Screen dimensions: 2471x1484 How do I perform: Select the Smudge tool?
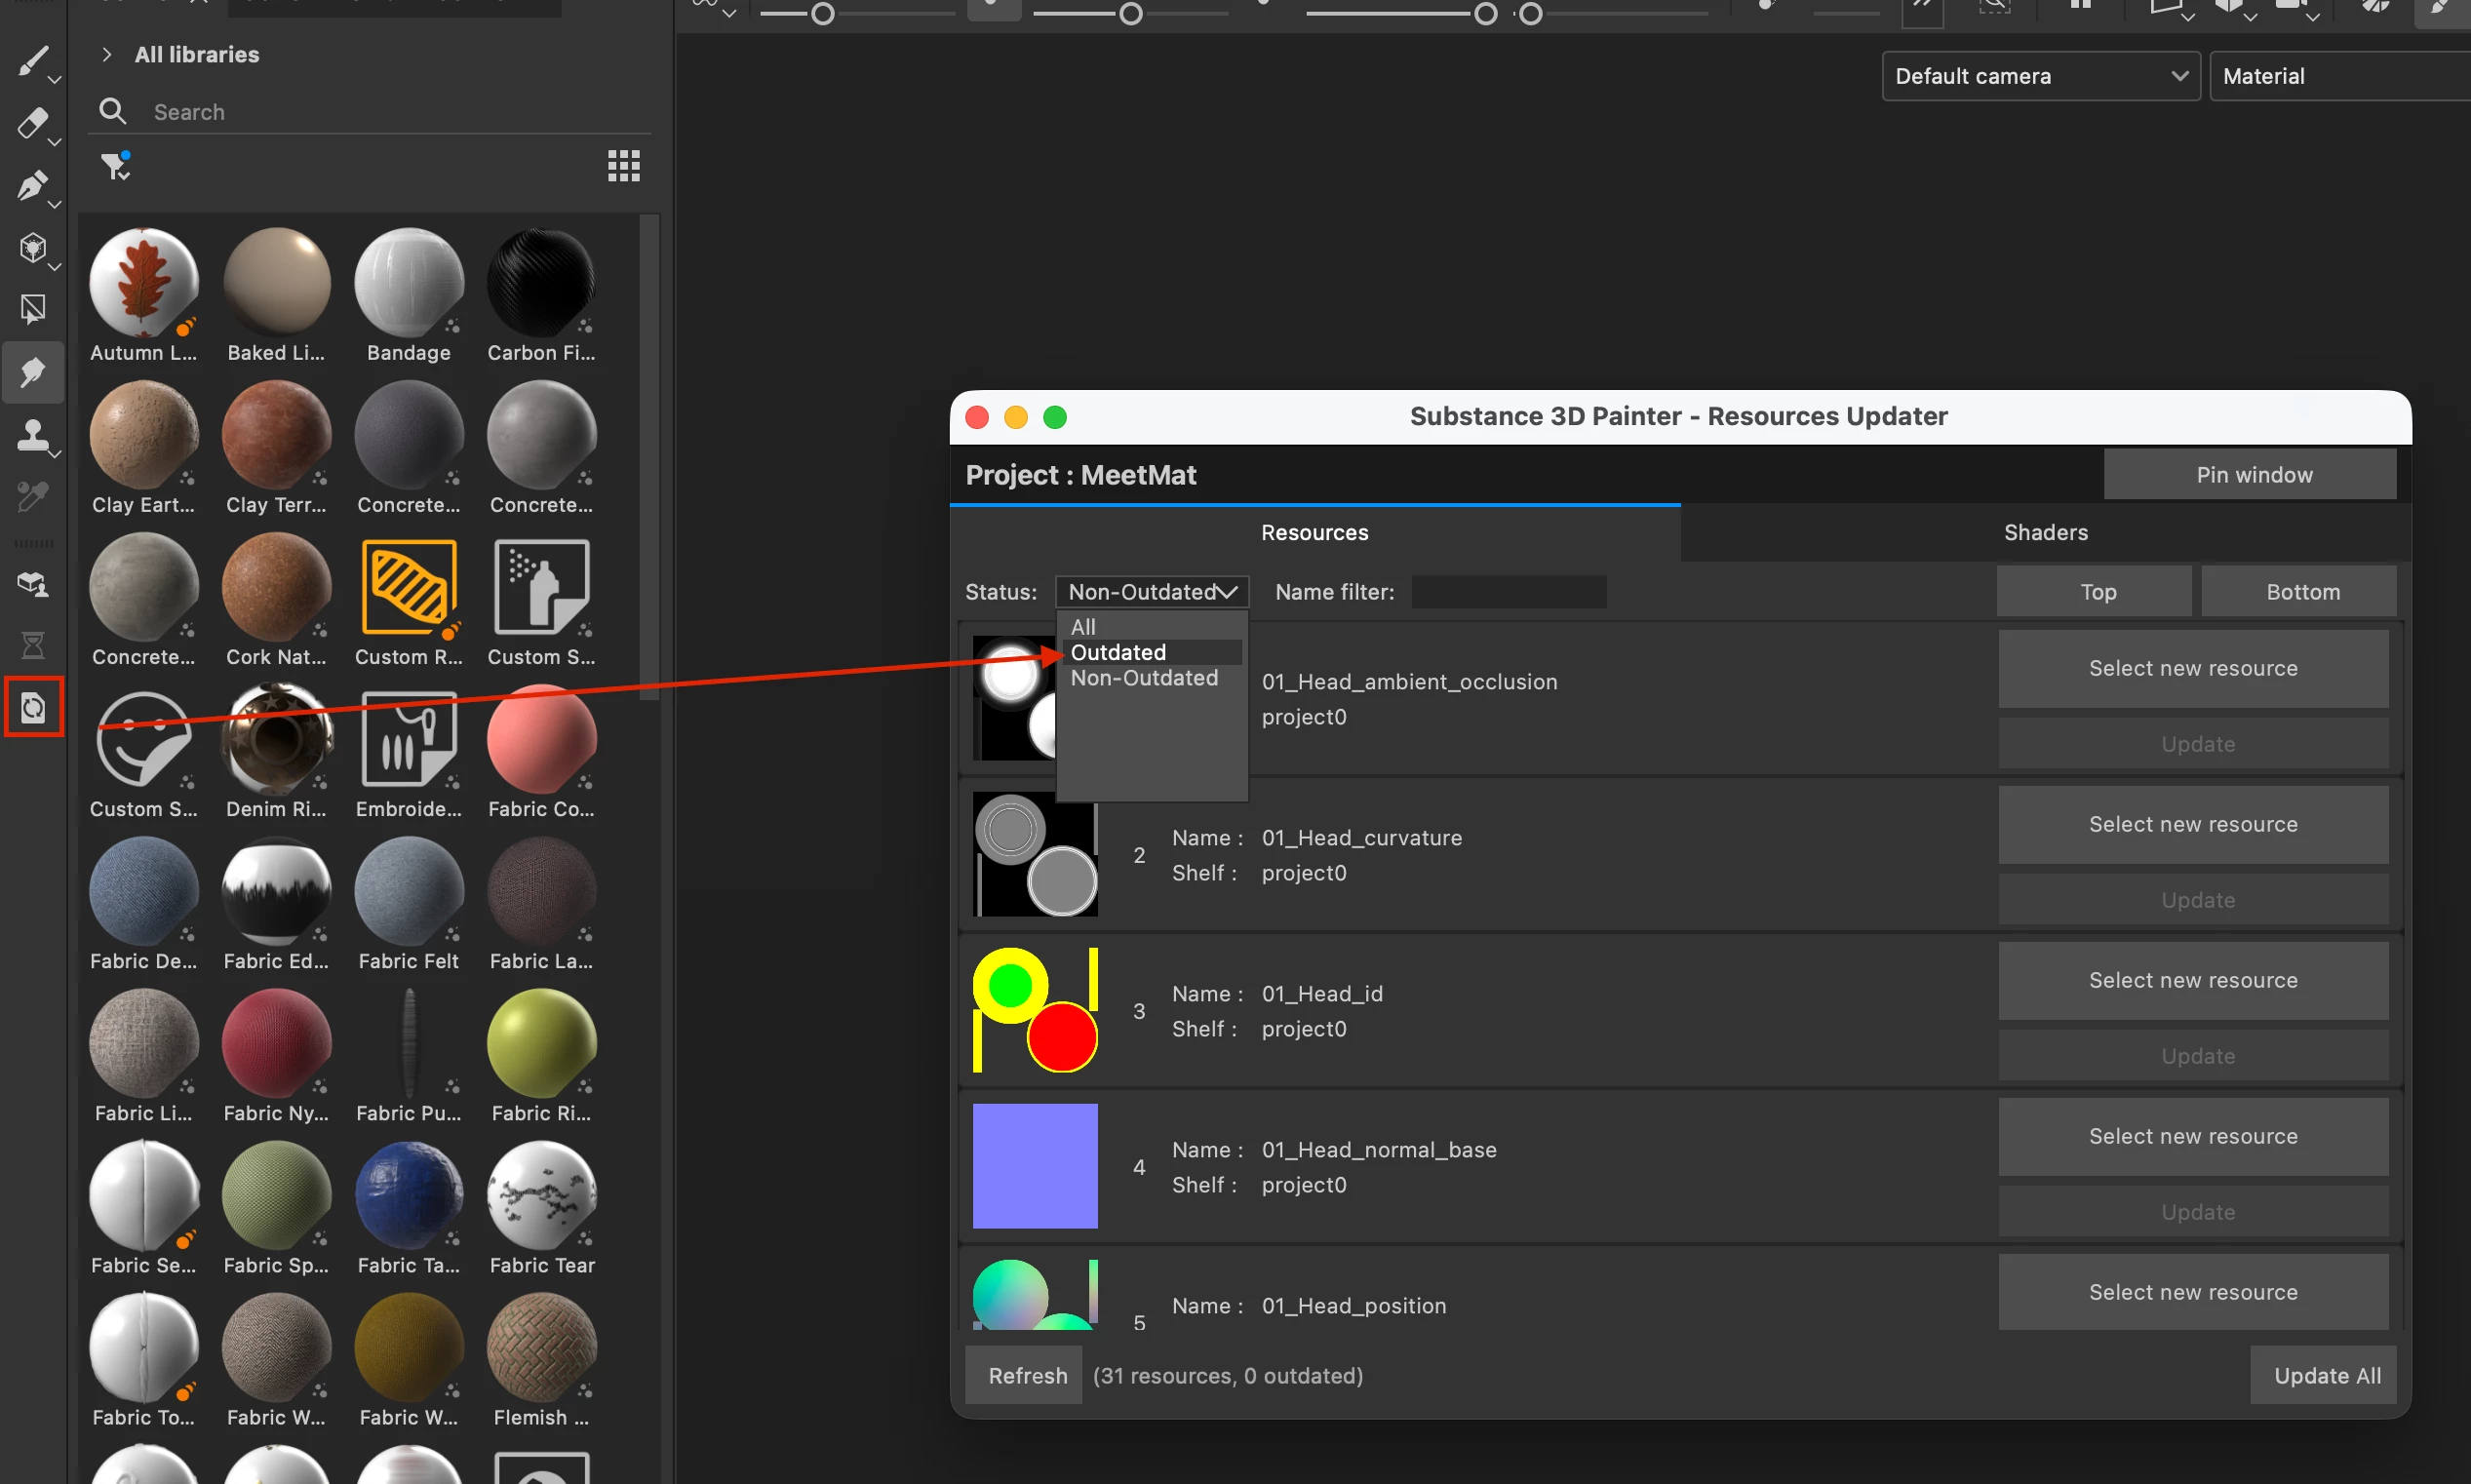tap(32, 372)
